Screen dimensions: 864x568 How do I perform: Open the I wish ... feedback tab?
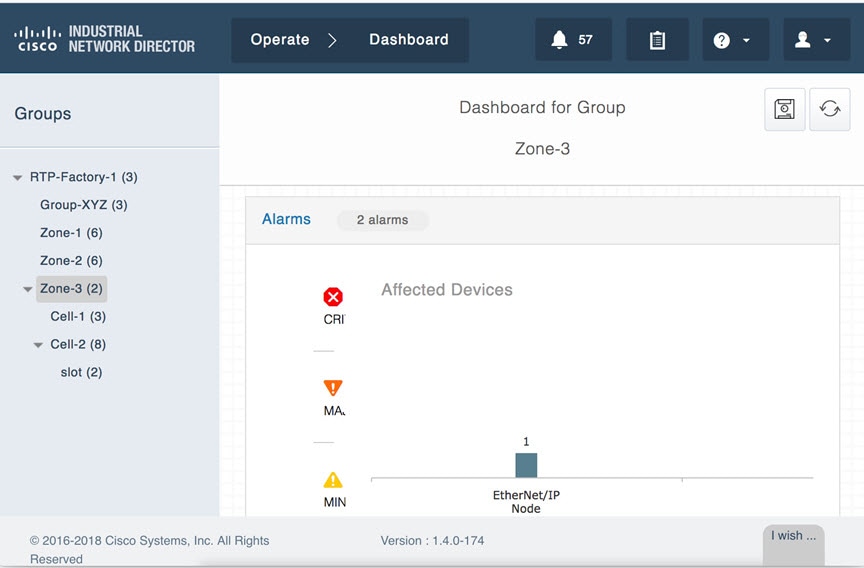[793, 543]
